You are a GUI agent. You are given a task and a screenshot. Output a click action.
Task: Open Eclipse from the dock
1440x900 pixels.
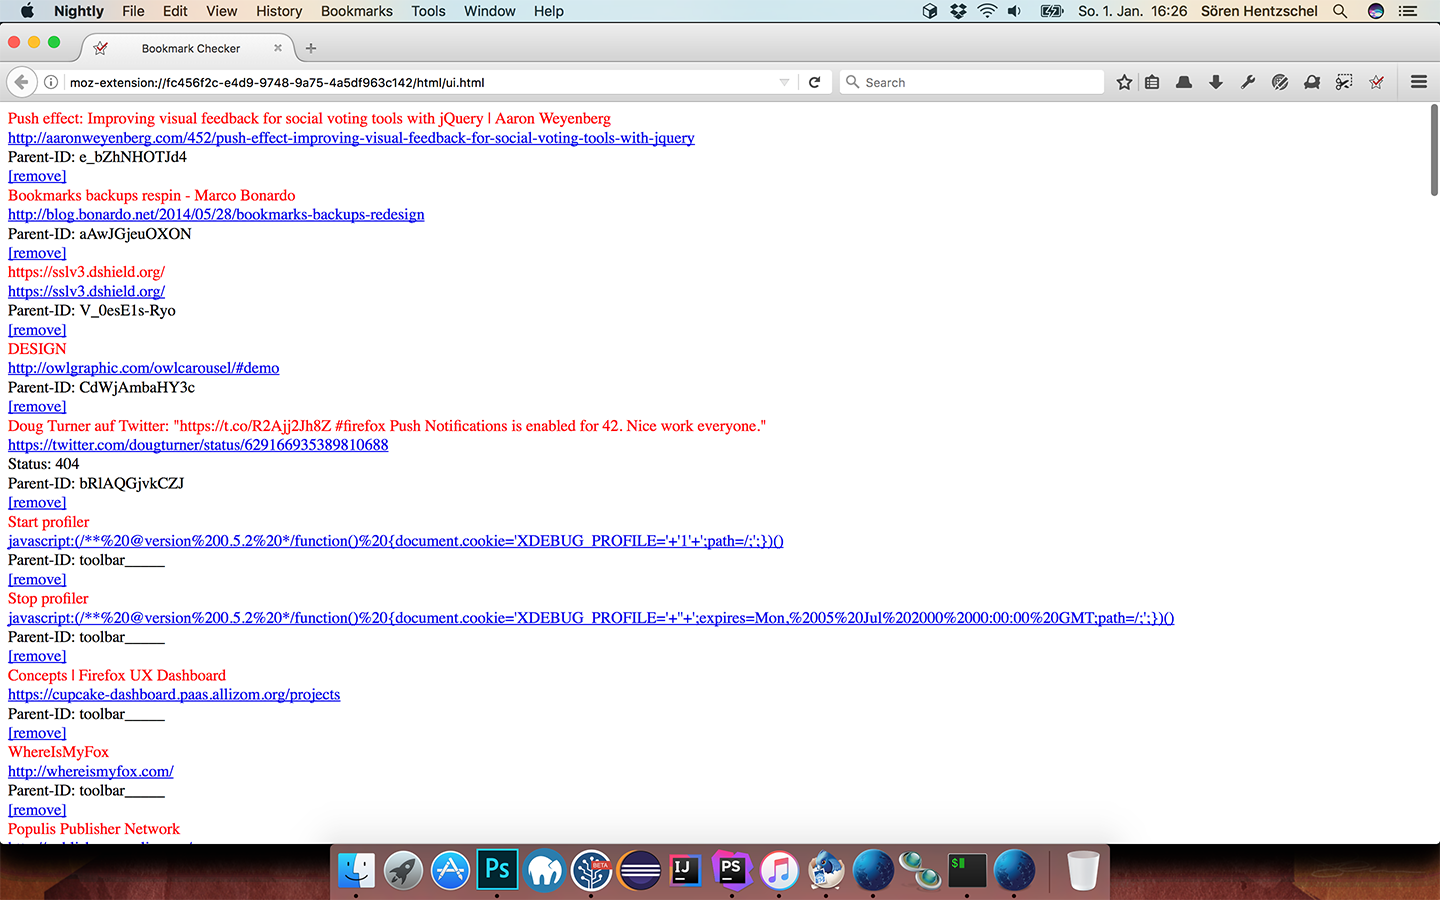[x=639, y=870]
